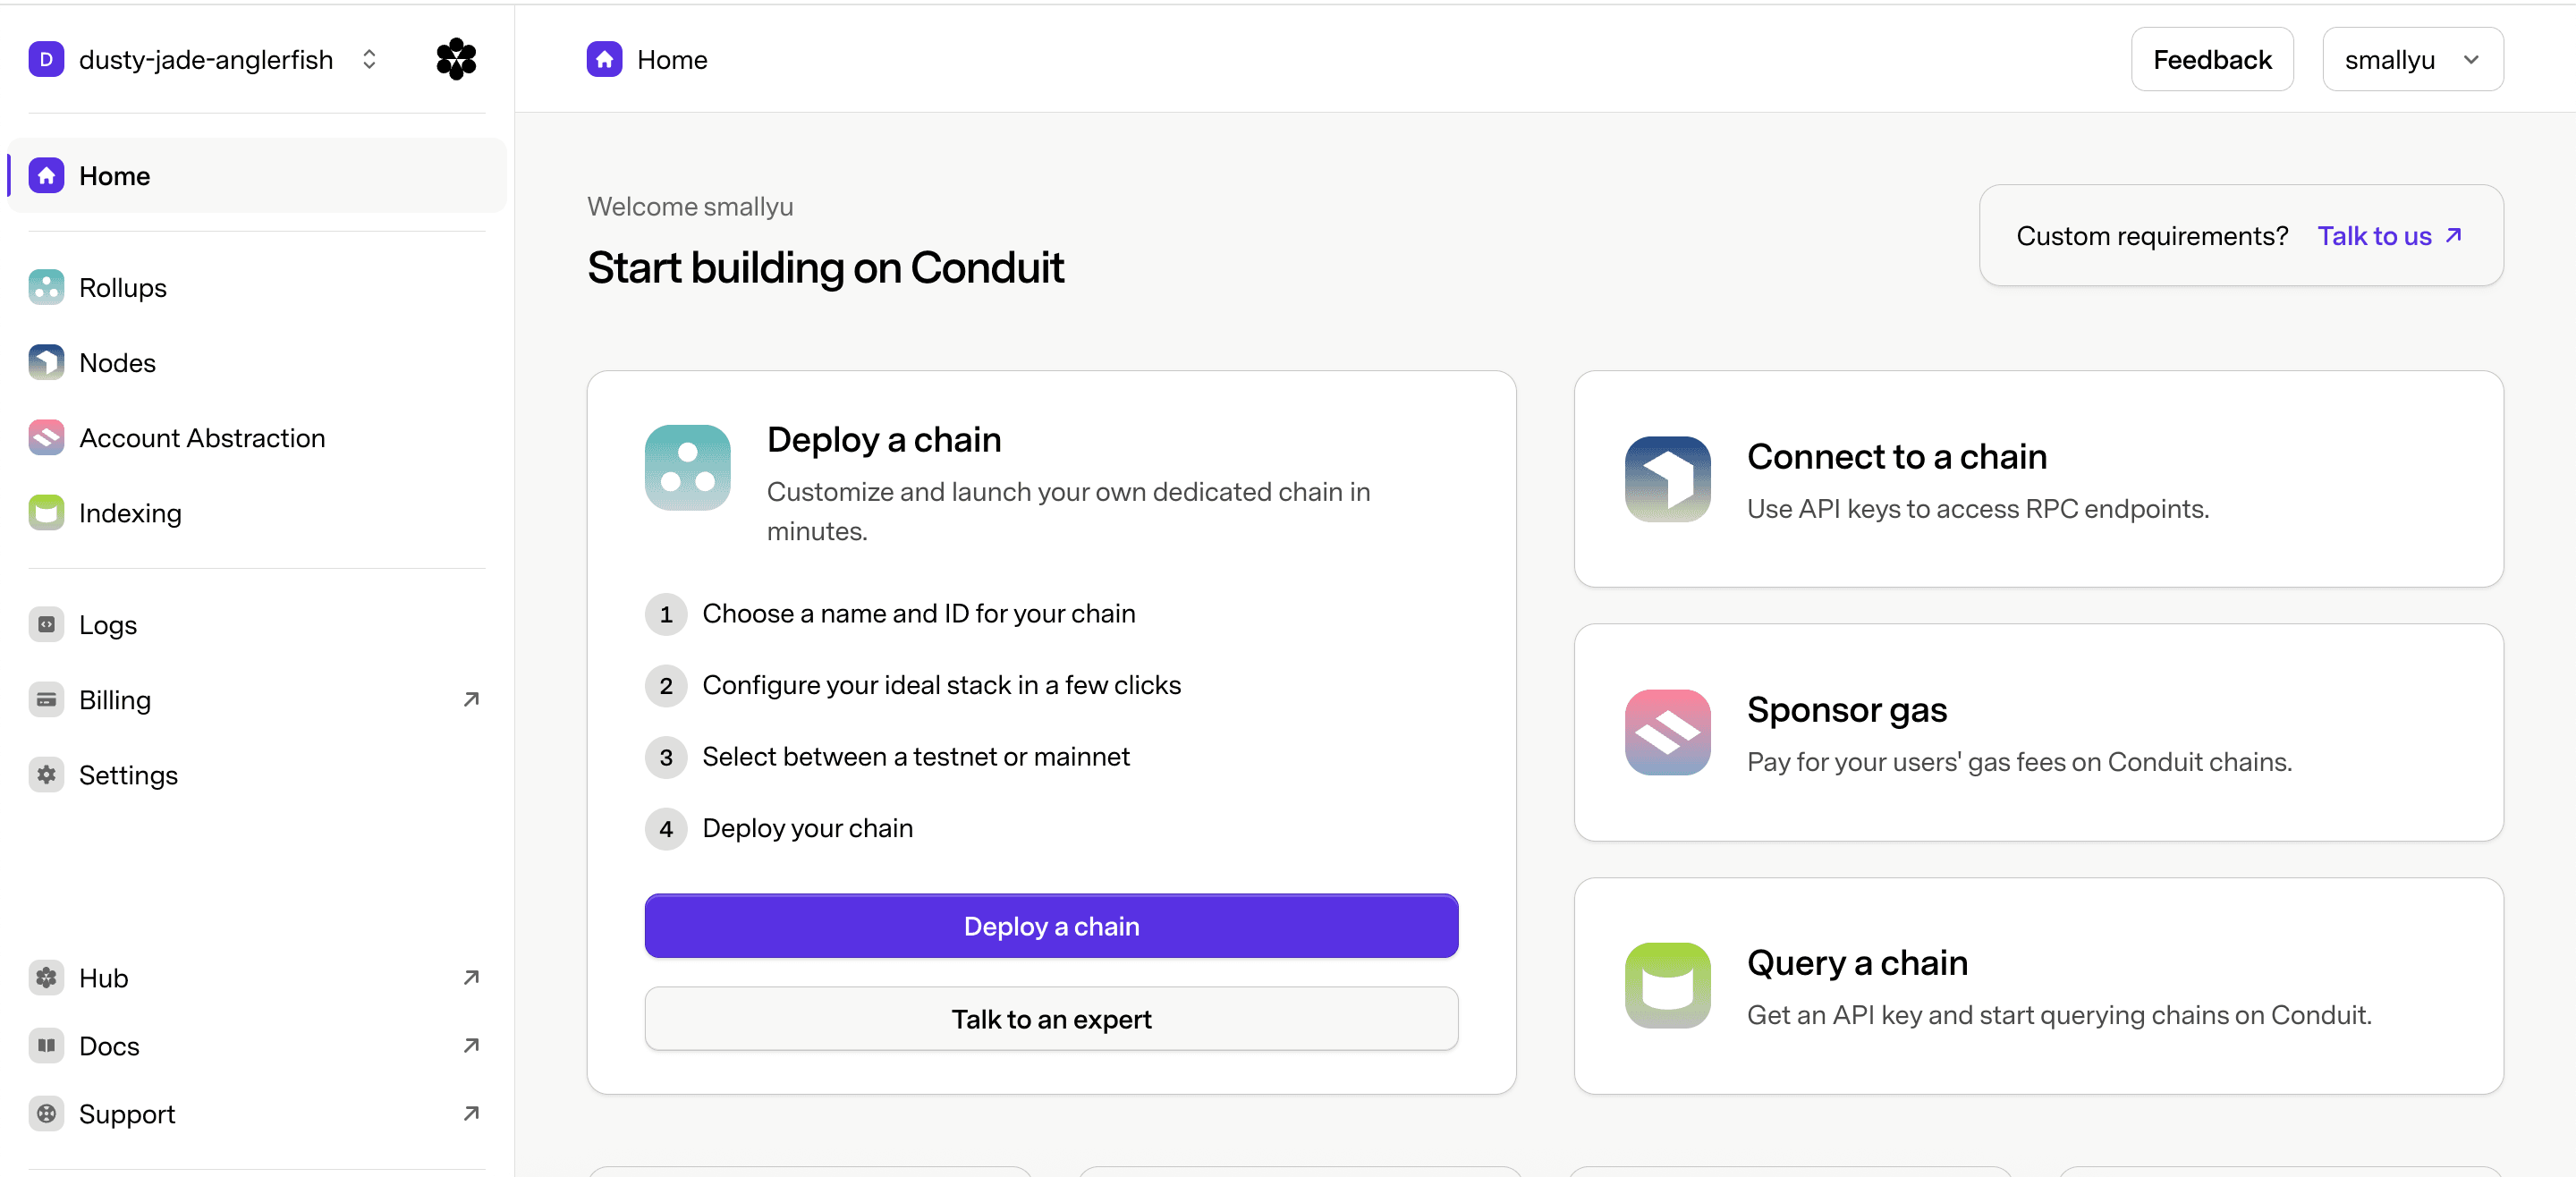2576x1177 pixels.
Task: Click the Feedback button
Action: click(2212, 59)
